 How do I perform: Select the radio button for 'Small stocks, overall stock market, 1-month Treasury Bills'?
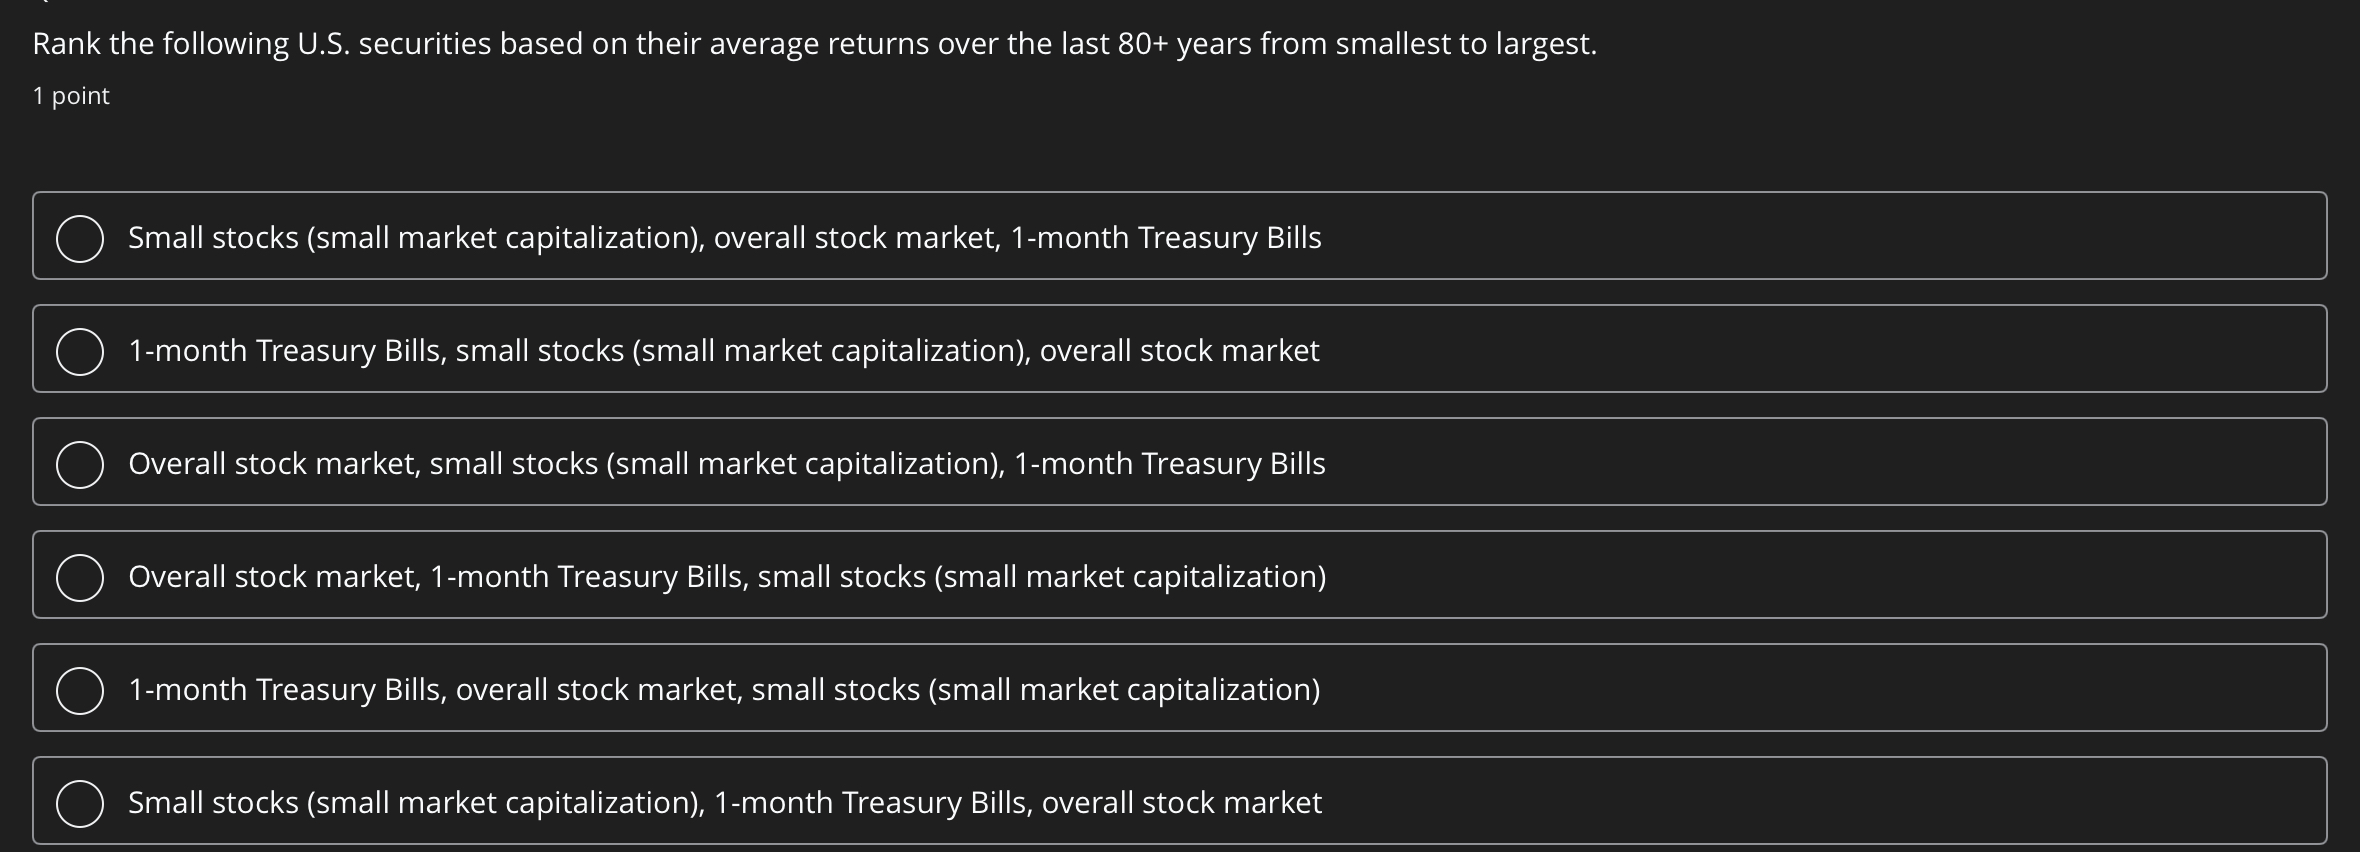tap(80, 237)
